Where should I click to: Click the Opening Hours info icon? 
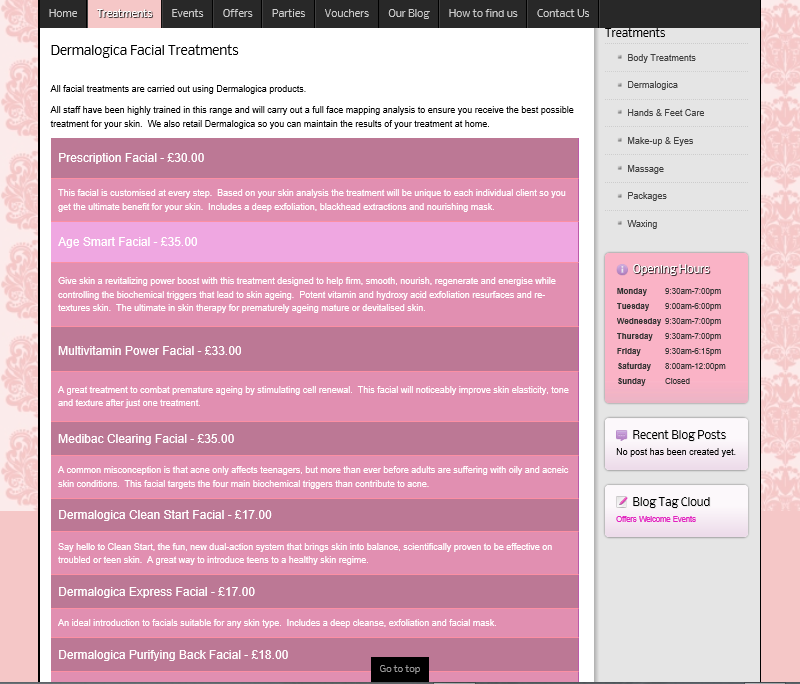(x=622, y=269)
